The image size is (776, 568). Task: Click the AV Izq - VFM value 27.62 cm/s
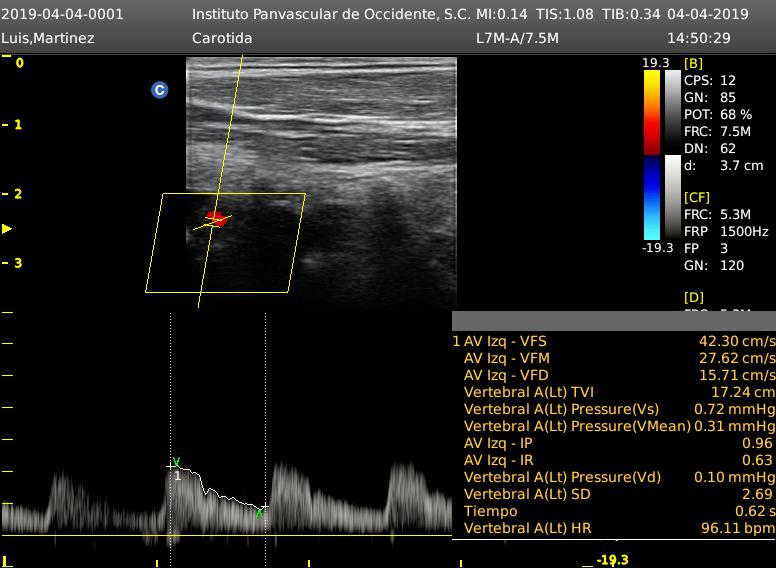pos(737,358)
